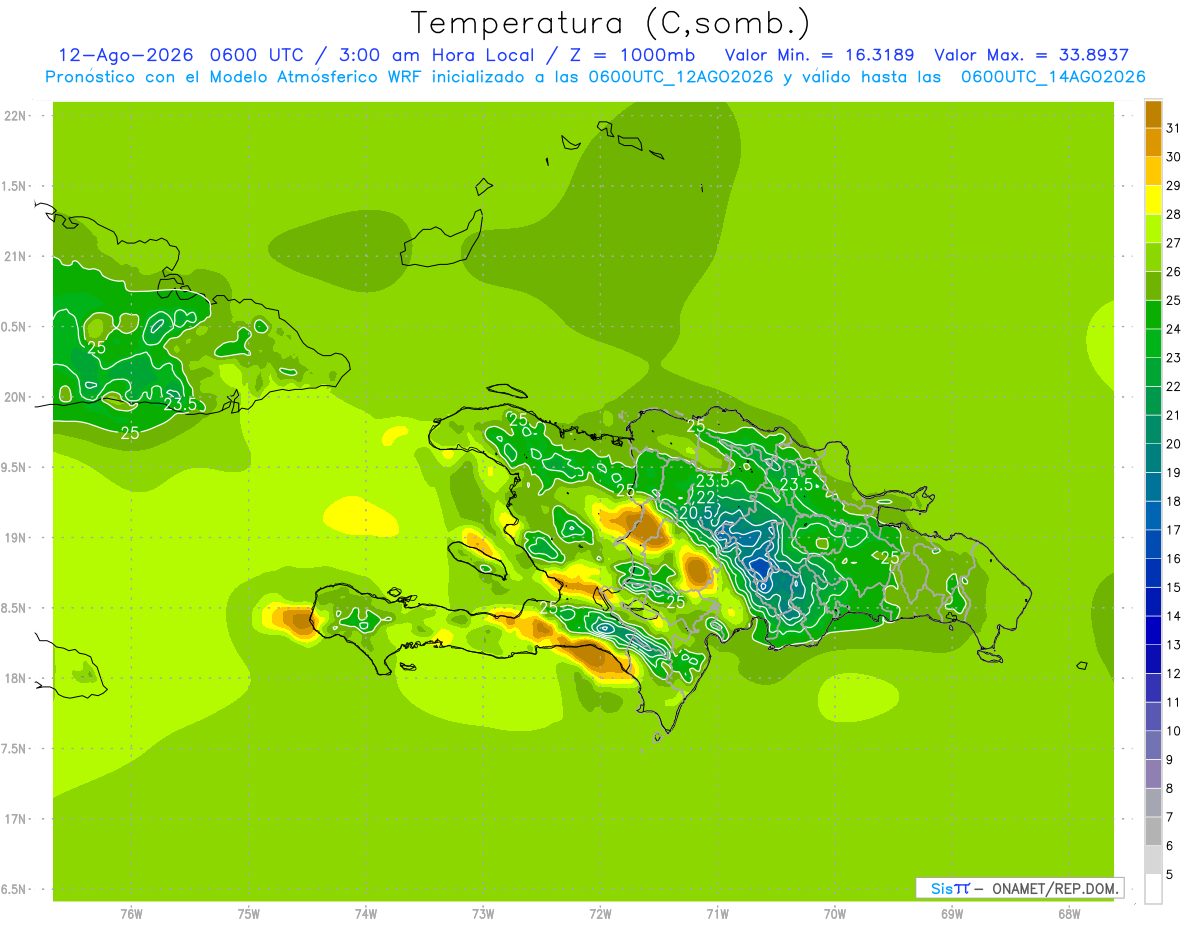Click the '70W' longitude axis label

point(835,914)
